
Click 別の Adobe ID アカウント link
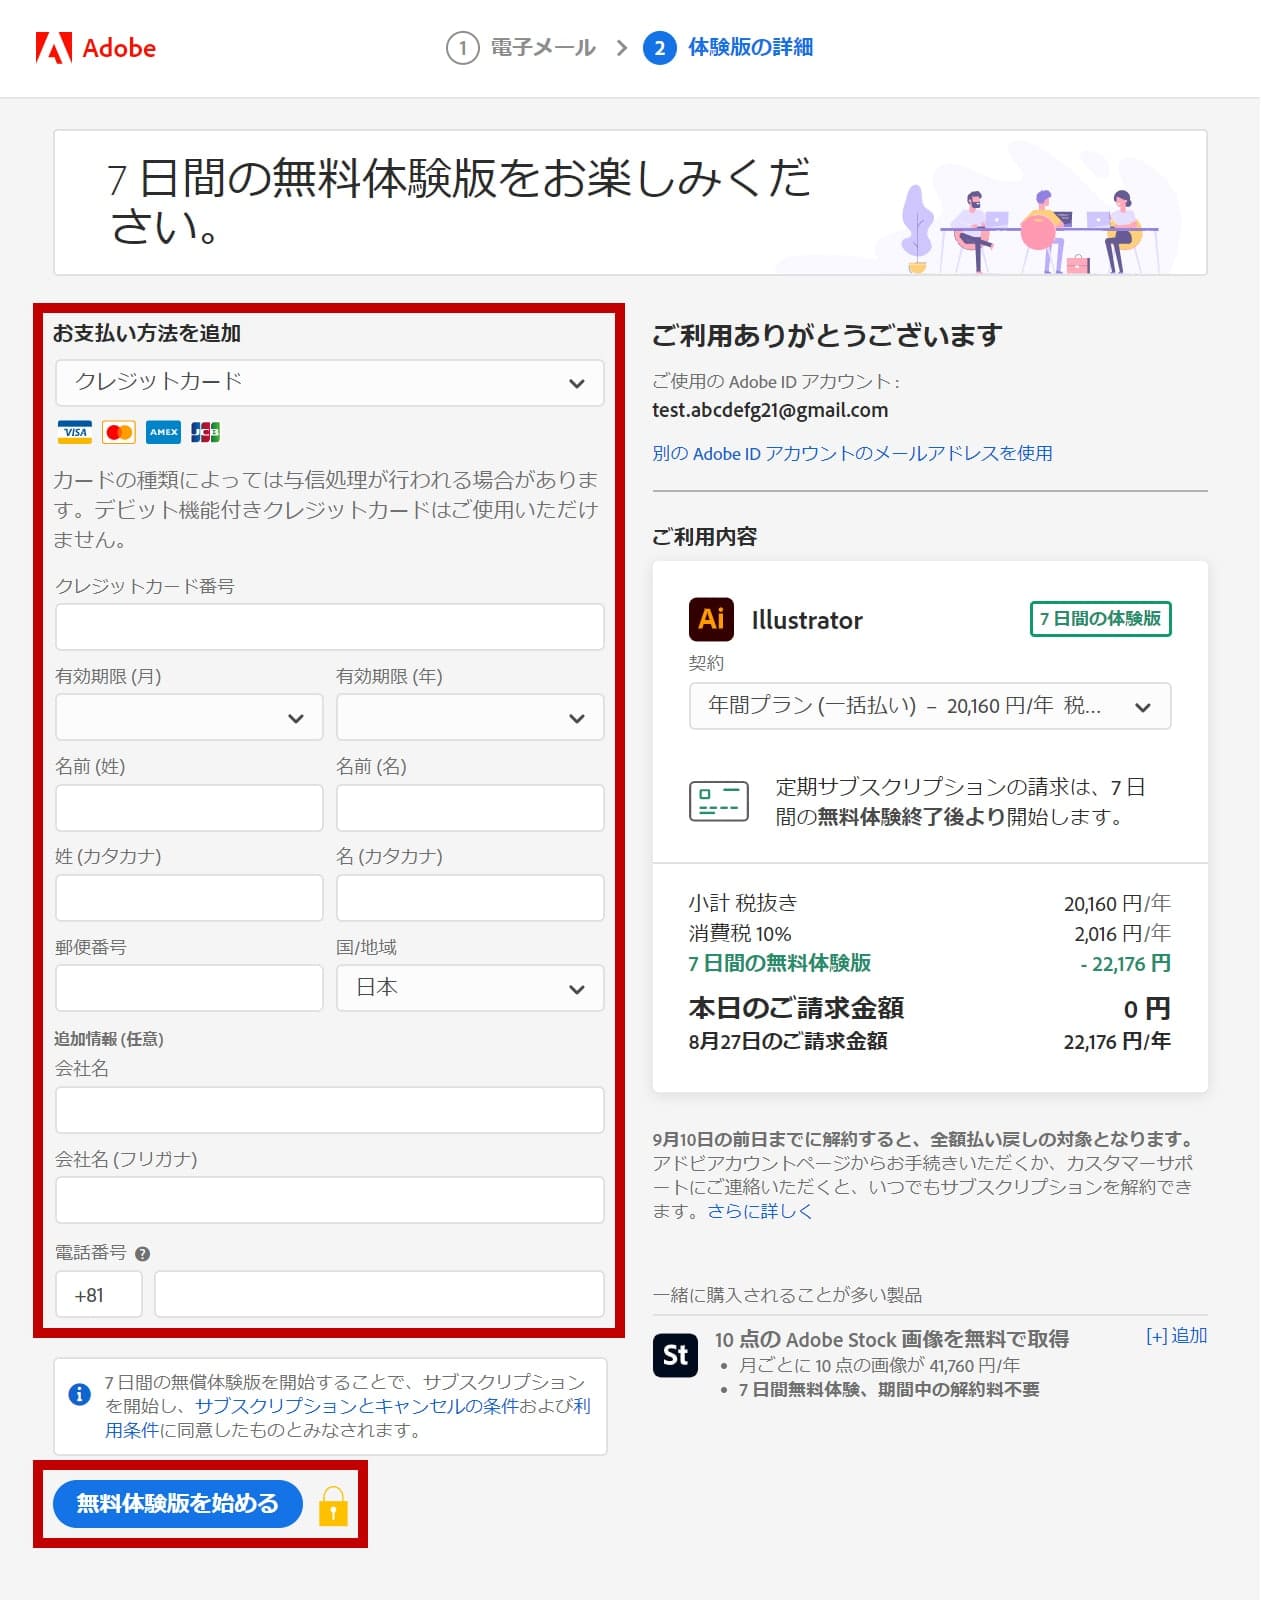[852, 453]
